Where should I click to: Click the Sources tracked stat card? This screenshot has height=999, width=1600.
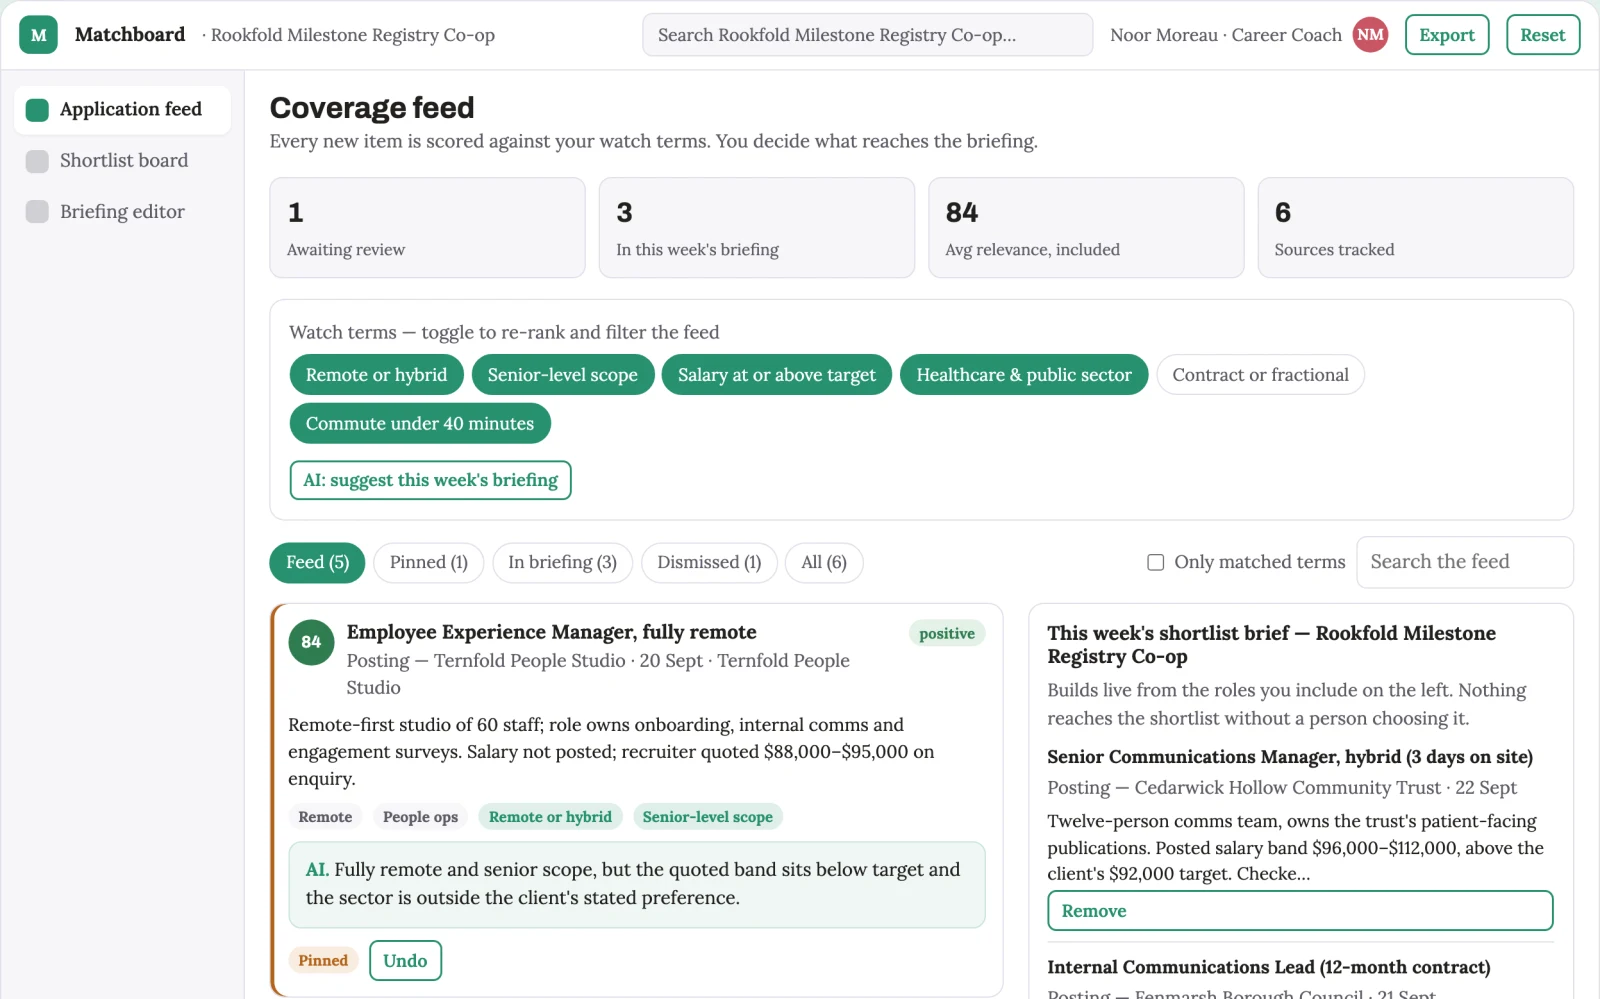click(1416, 228)
